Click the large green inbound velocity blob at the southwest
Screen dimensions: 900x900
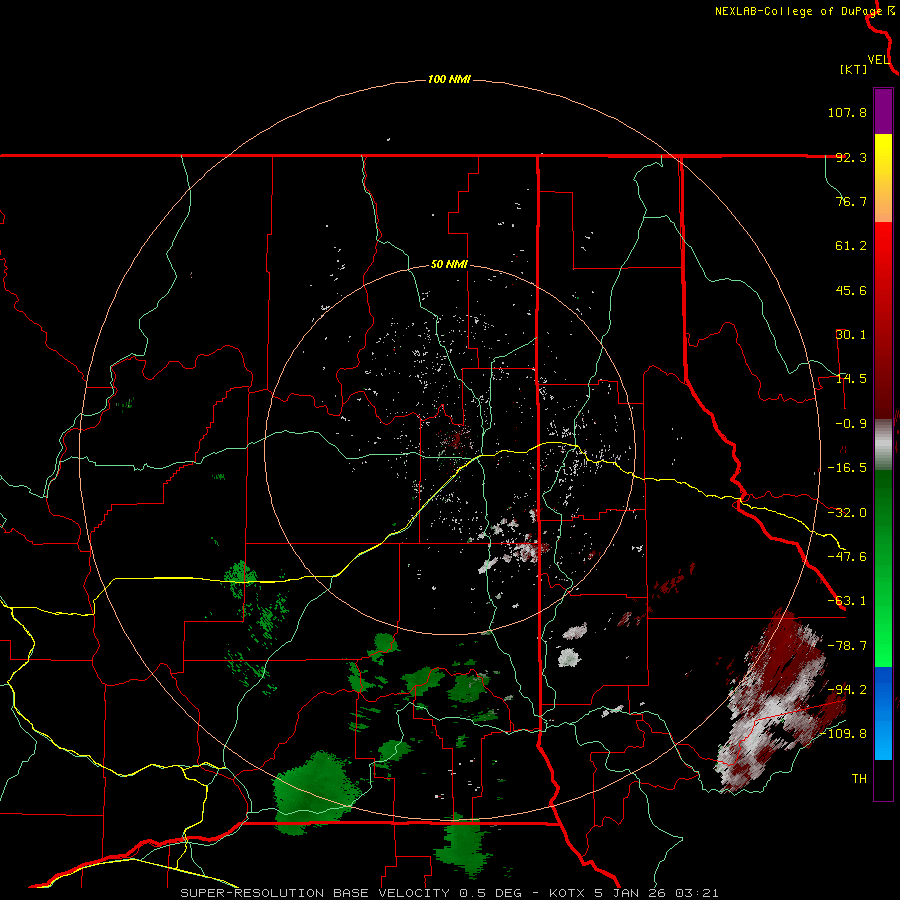point(315,791)
